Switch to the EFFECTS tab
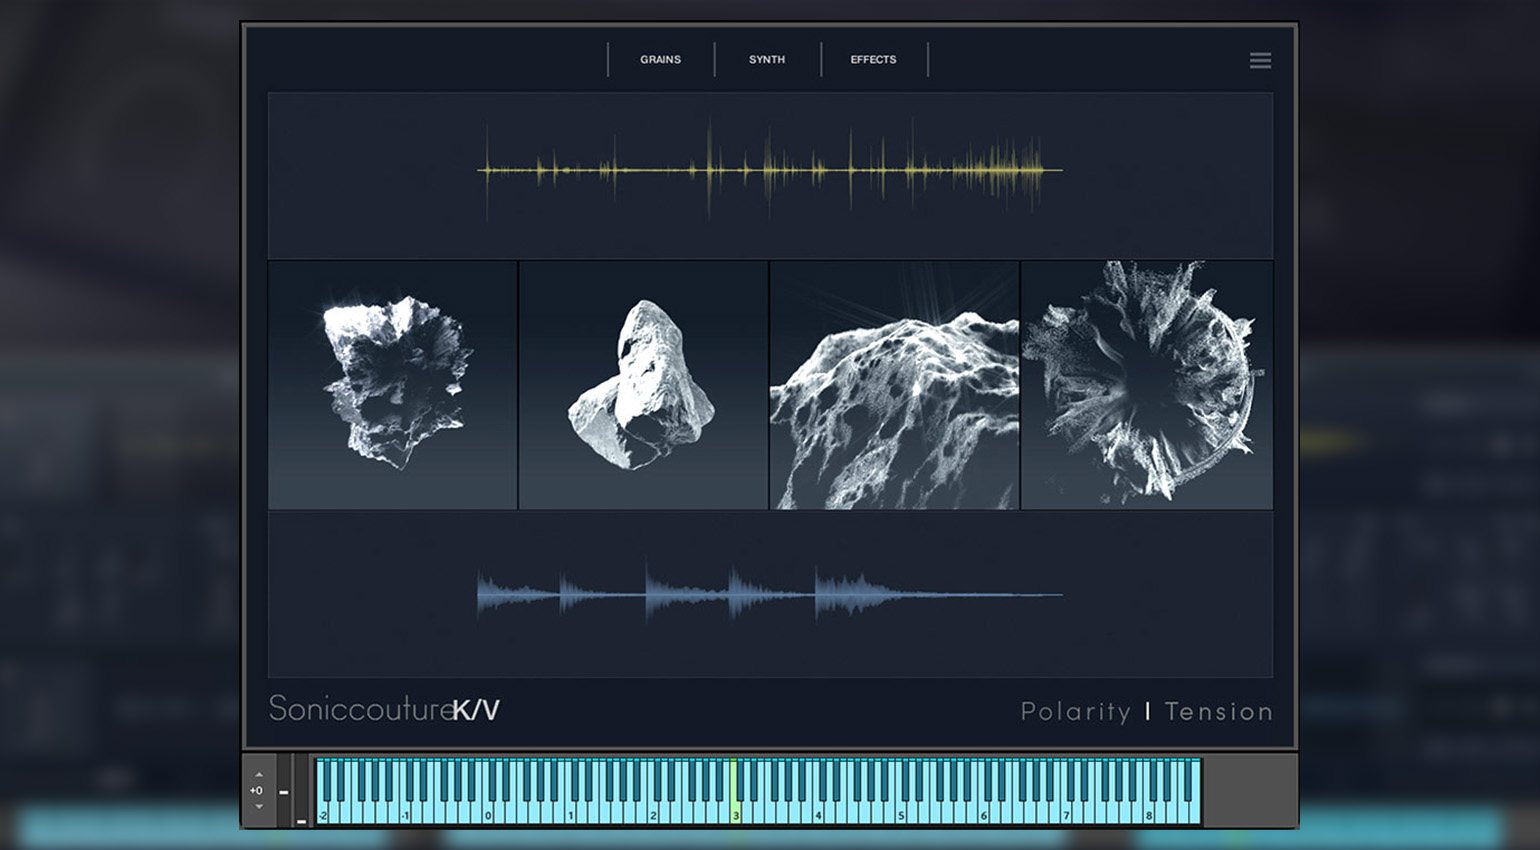 (x=873, y=60)
